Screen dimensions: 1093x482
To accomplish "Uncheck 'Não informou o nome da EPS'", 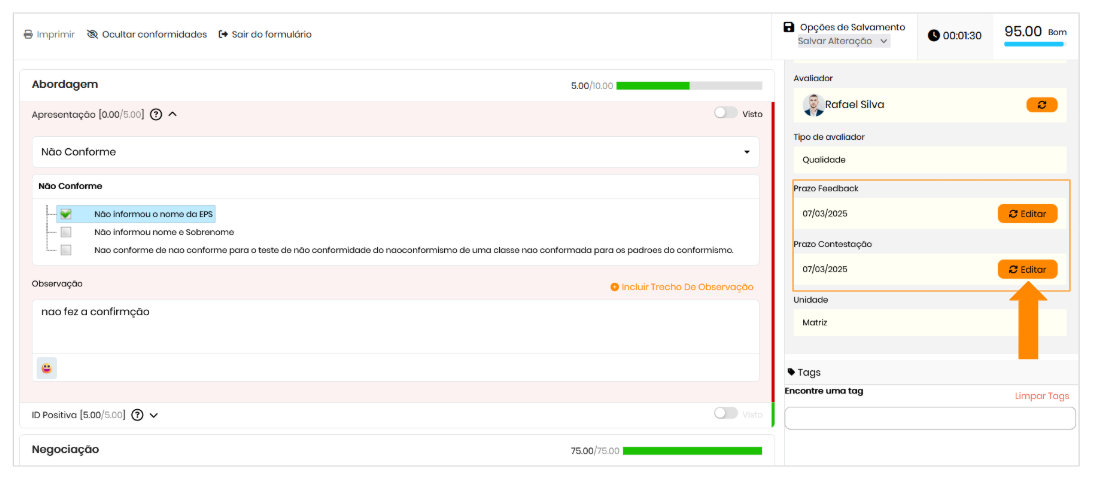I will click(x=66, y=214).
